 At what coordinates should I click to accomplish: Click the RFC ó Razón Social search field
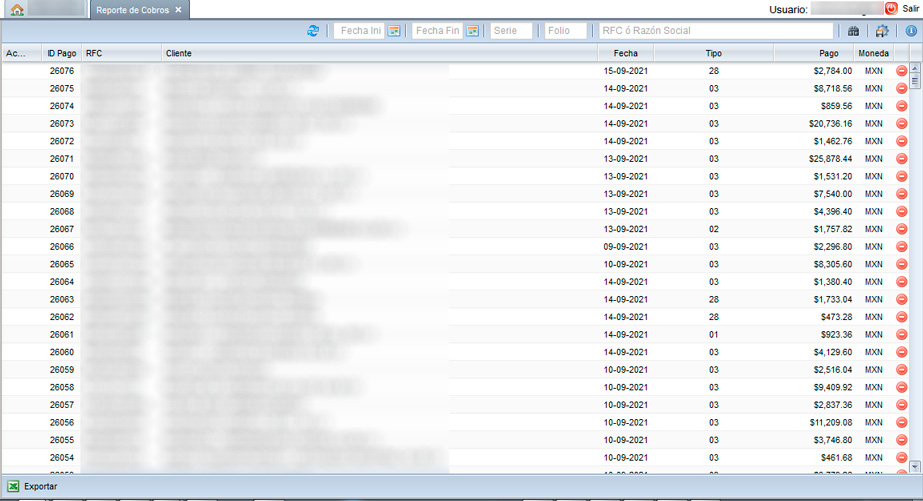(x=716, y=31)
